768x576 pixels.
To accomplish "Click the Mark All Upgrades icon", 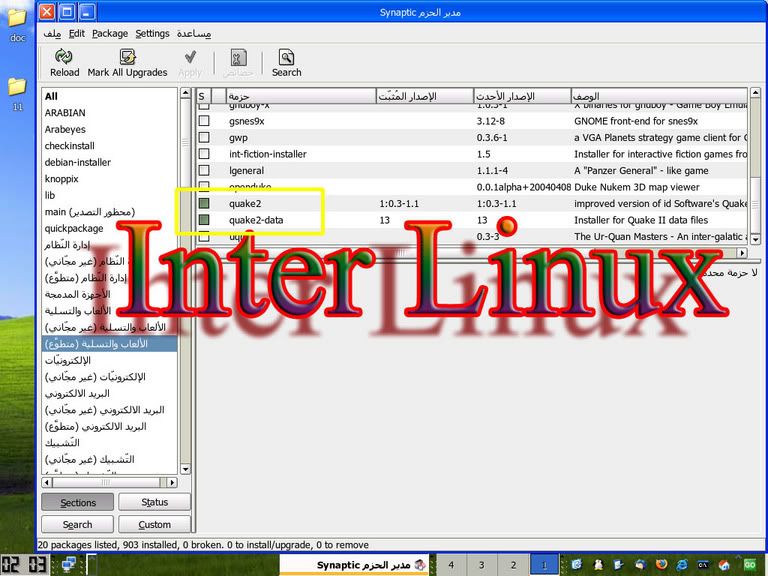I will click(127, 57).
